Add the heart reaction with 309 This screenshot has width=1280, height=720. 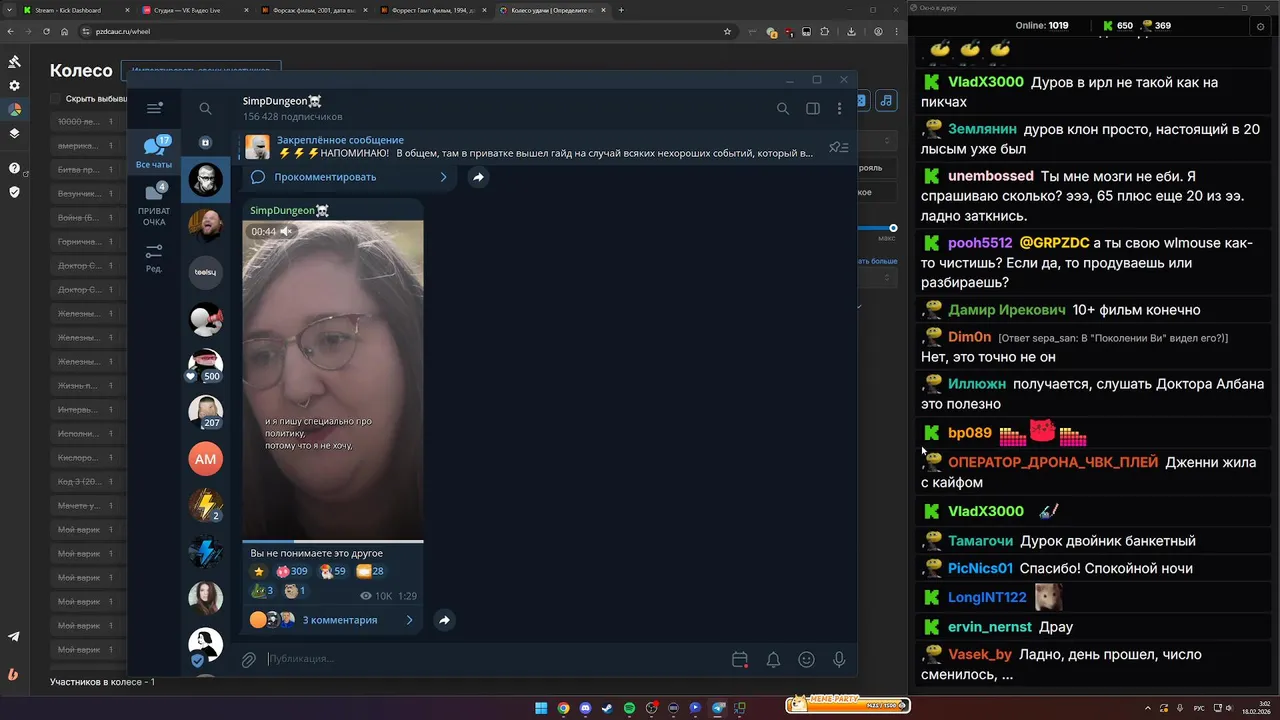(292, 571)
